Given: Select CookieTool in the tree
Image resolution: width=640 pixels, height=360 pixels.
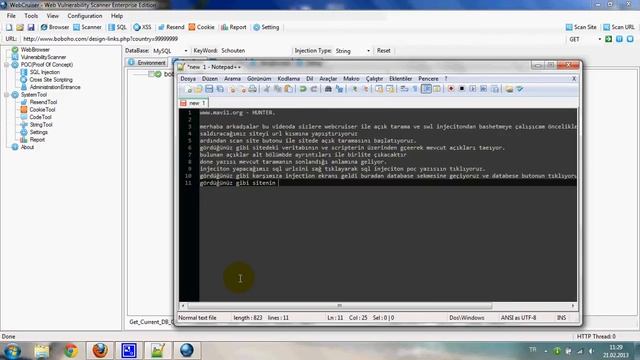Looking at the screenshot, I should (42, 109).
